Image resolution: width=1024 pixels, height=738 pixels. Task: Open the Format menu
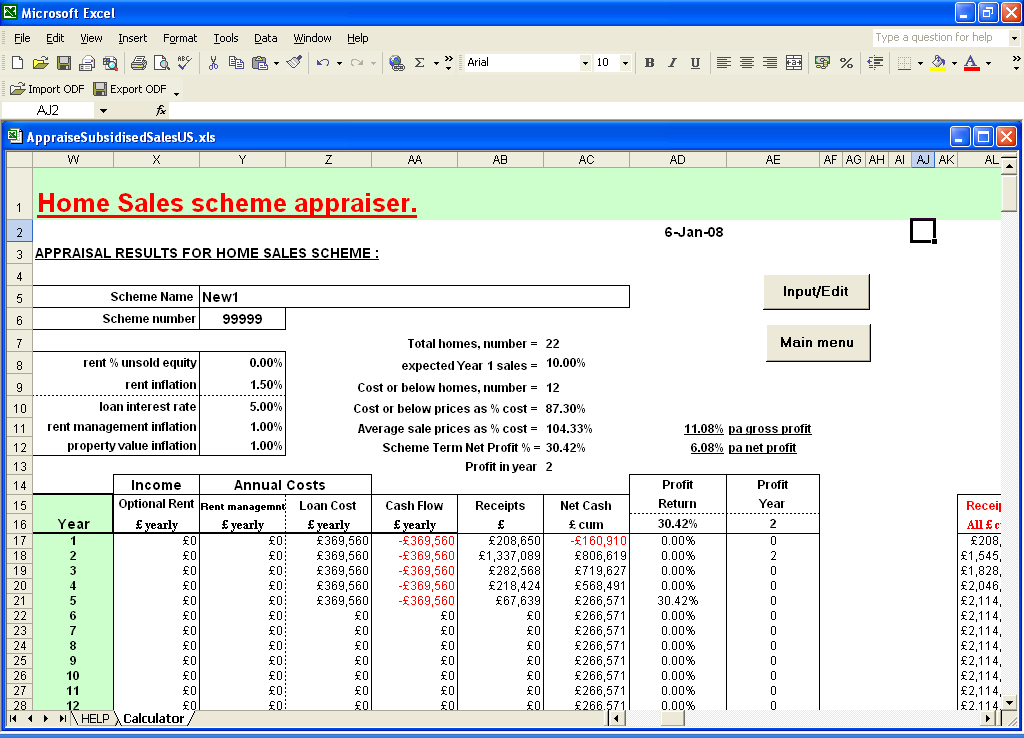[x=180, y=38]
